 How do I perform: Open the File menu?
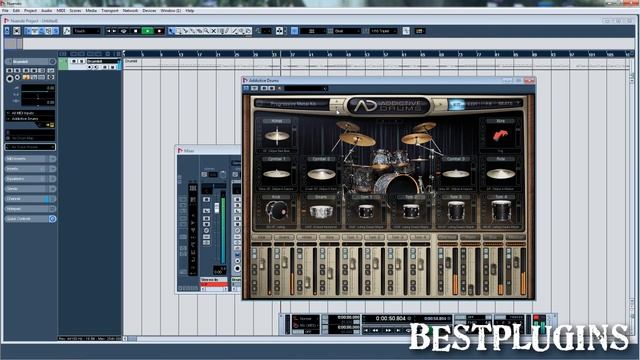pos(5,11)
